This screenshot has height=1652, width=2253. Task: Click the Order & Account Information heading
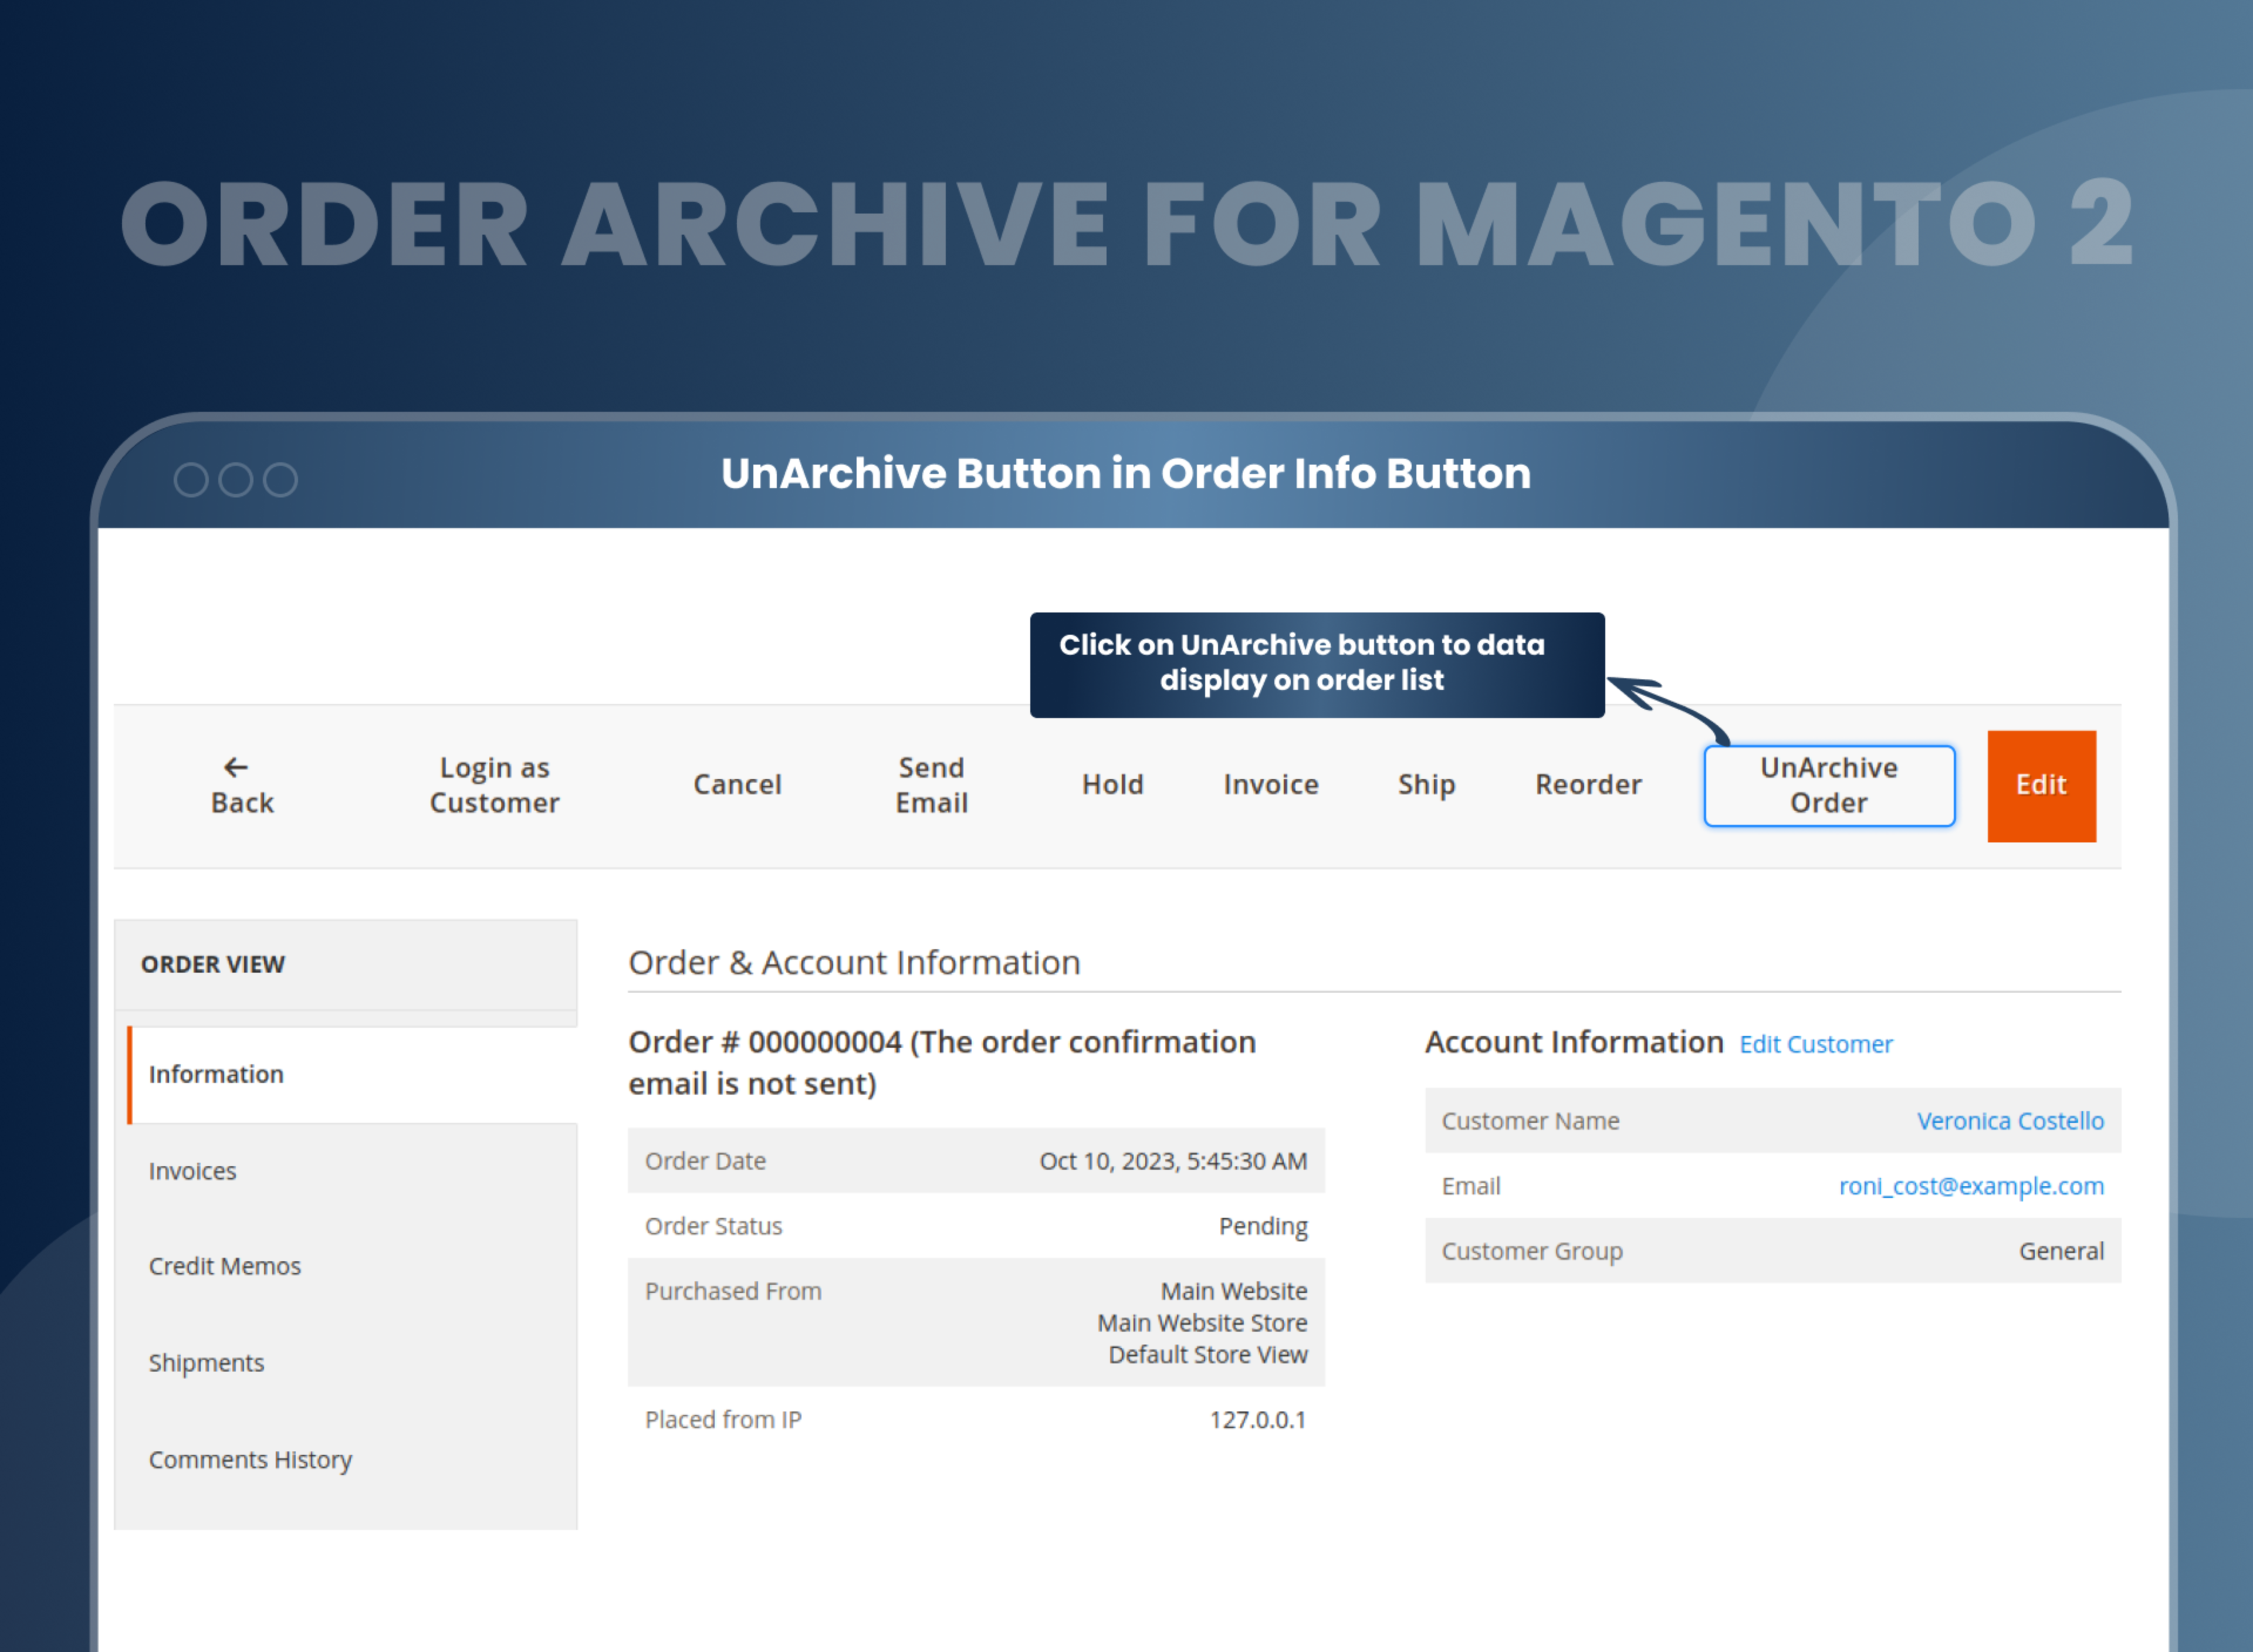(854, 962)
